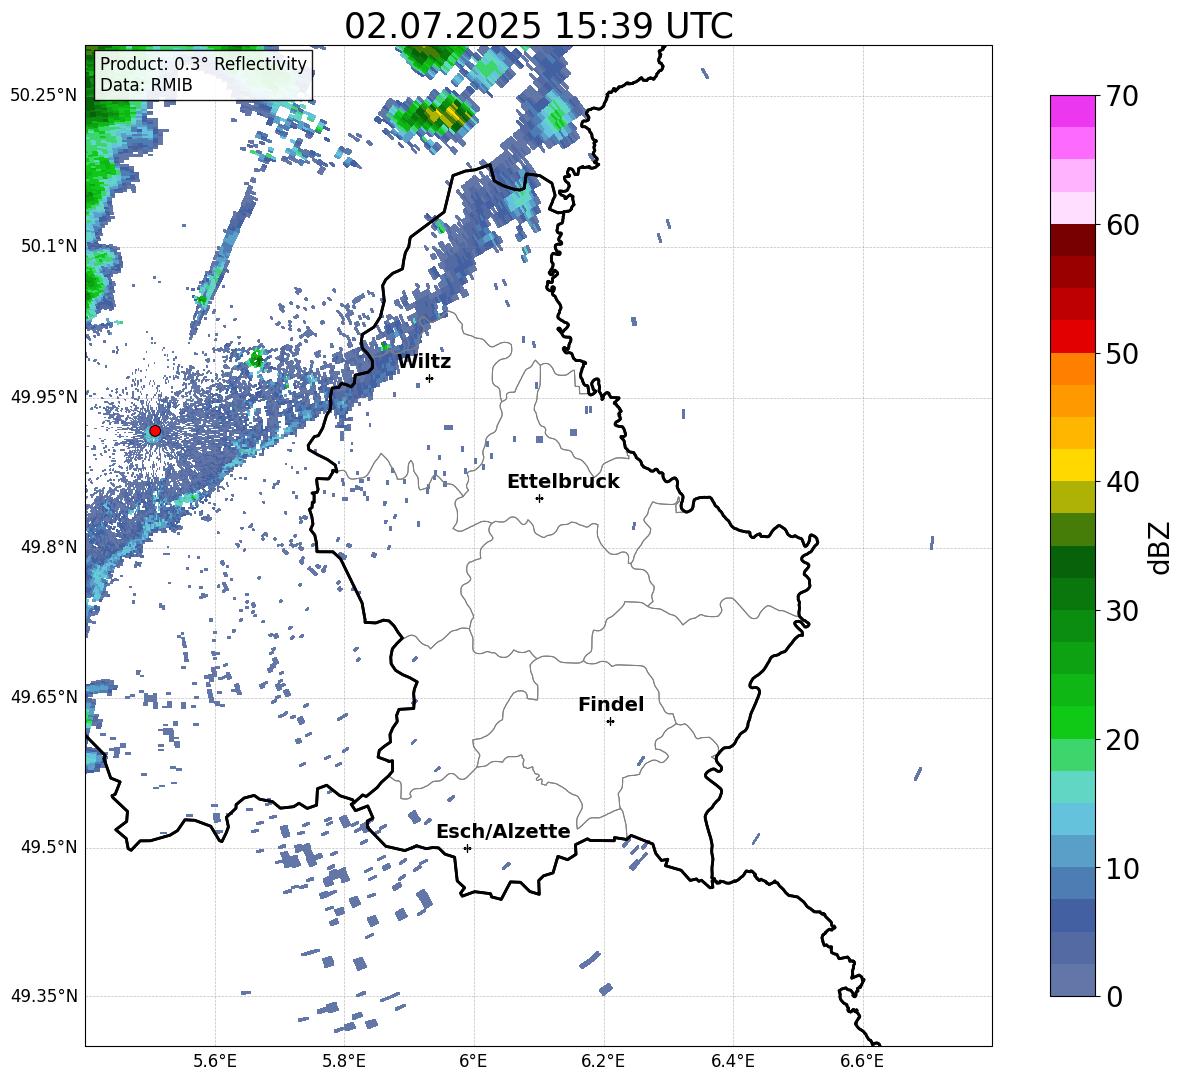Click the Findel station cross marker
This screenshot has height=1081, width=1184.
pos(610,722)
